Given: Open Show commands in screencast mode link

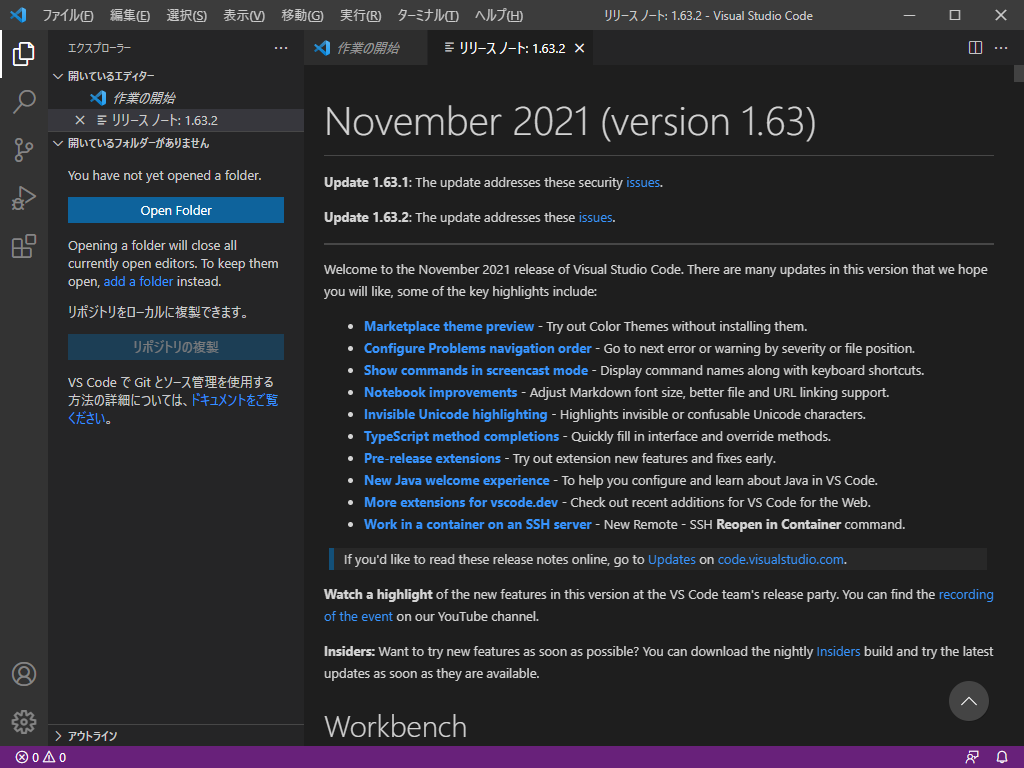Looking at the screenshot, I should point(475,370).
